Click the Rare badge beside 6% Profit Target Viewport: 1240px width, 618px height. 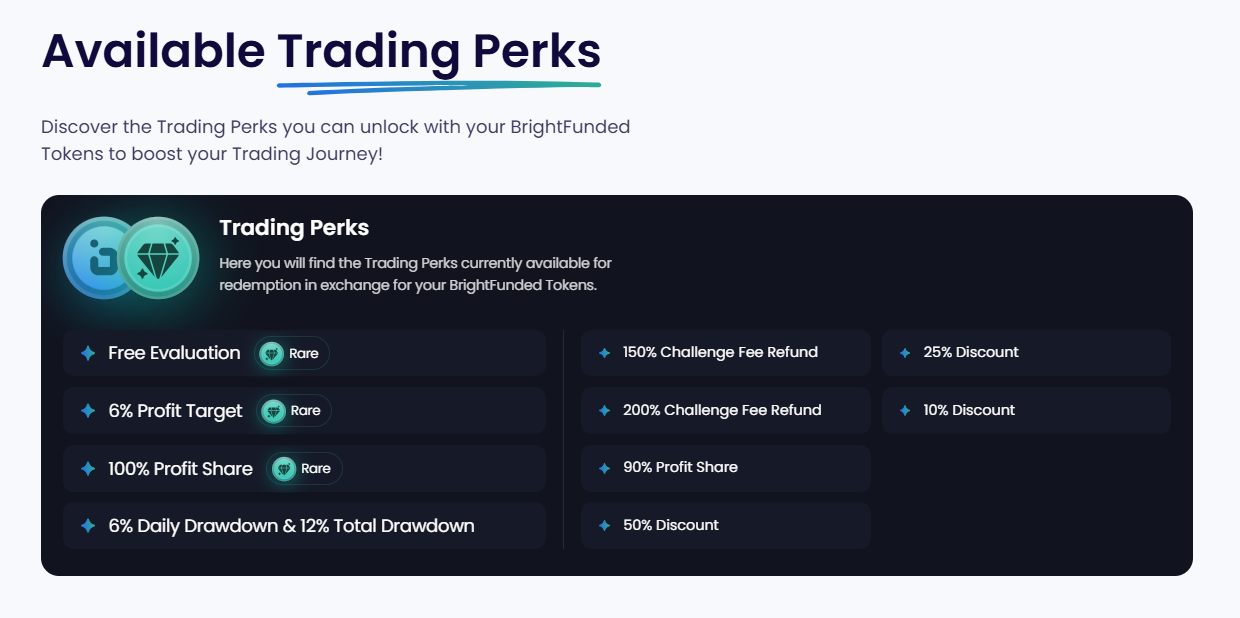point(294,411)
